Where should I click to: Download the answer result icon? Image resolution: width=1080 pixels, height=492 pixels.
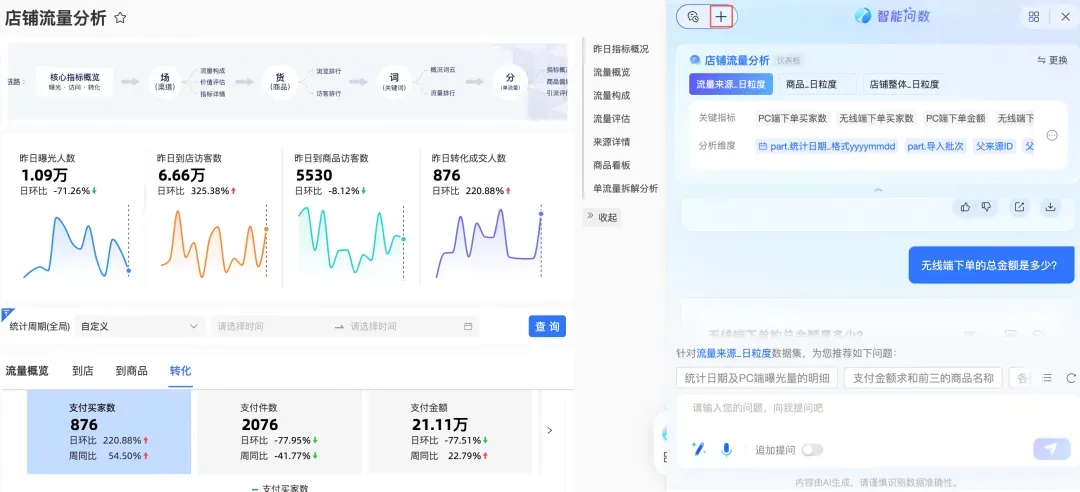[x=1050, y=207]
